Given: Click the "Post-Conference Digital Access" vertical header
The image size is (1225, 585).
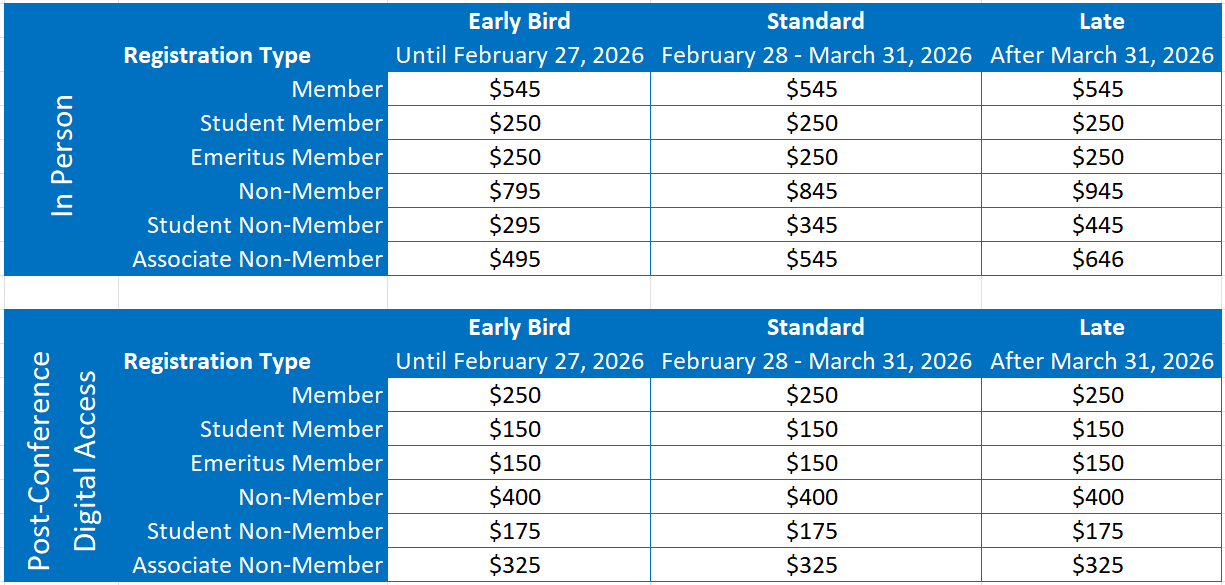Looking at the screenshot, I should (63, 460).
